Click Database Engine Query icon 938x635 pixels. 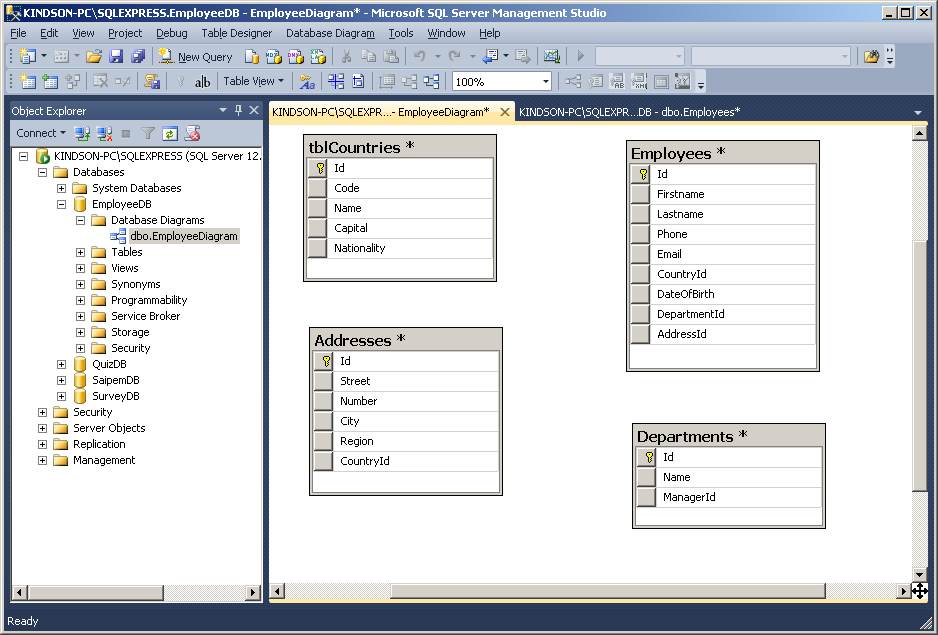(252, 56)
